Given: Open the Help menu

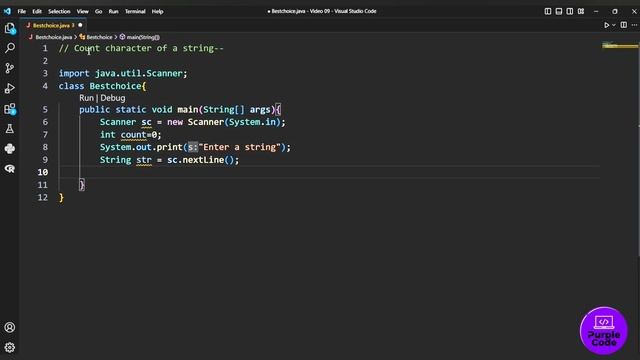Looking at the screenshot, I should point(158,11).
